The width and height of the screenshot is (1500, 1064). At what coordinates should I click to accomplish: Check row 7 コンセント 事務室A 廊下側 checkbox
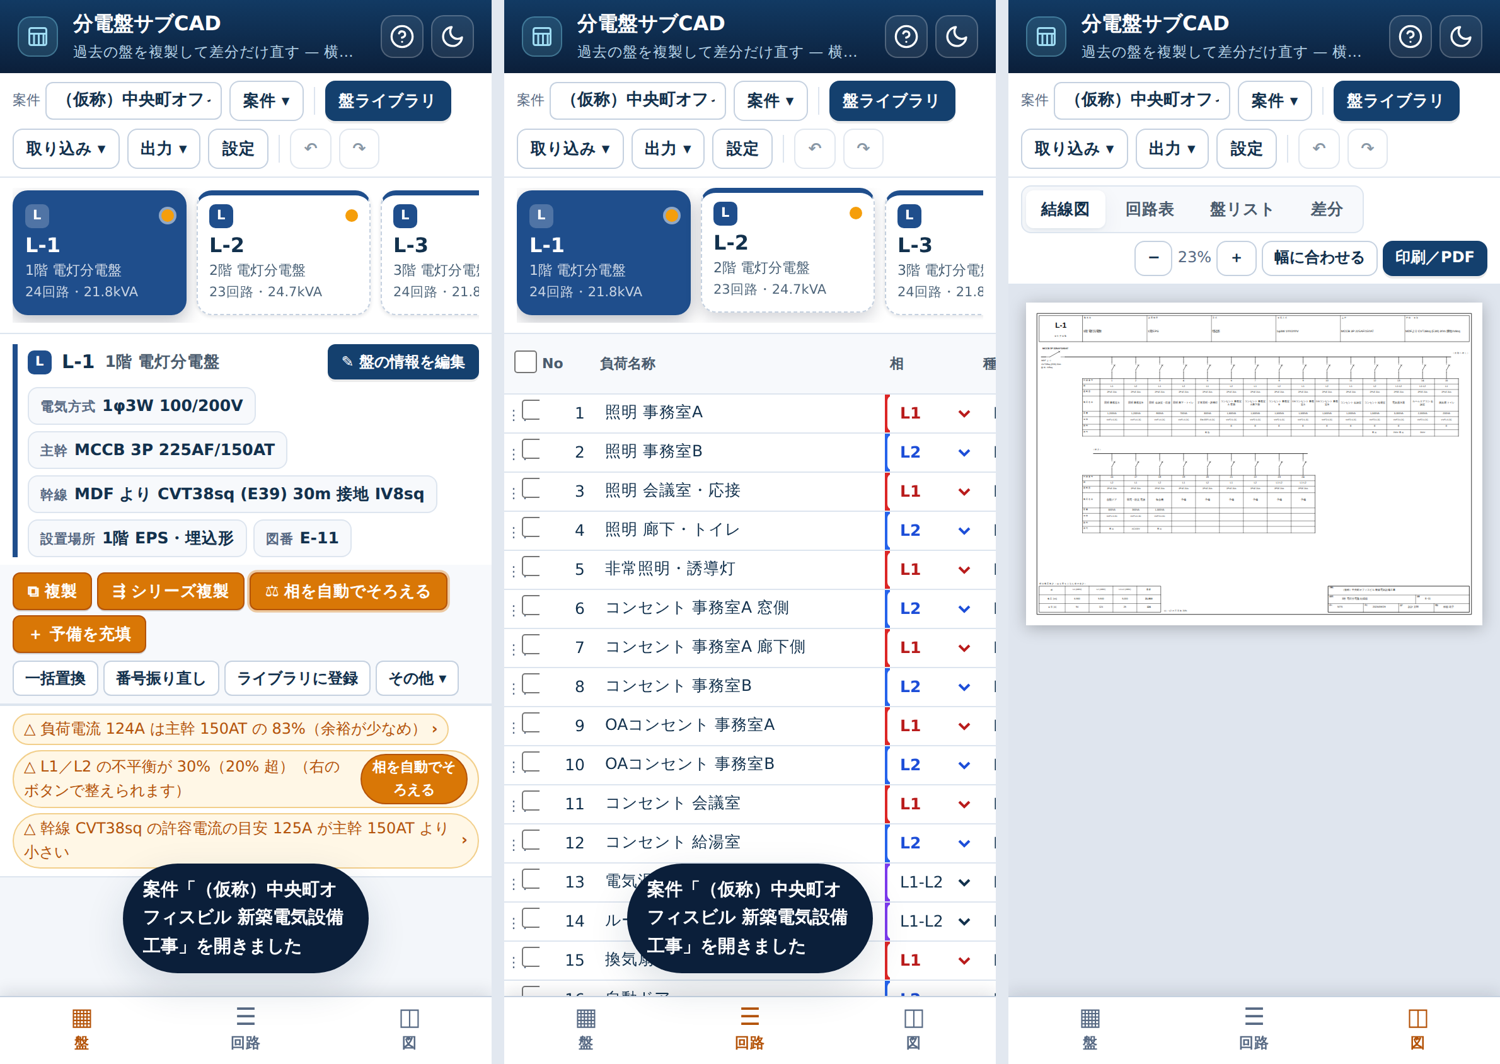[x=532, y=645]
